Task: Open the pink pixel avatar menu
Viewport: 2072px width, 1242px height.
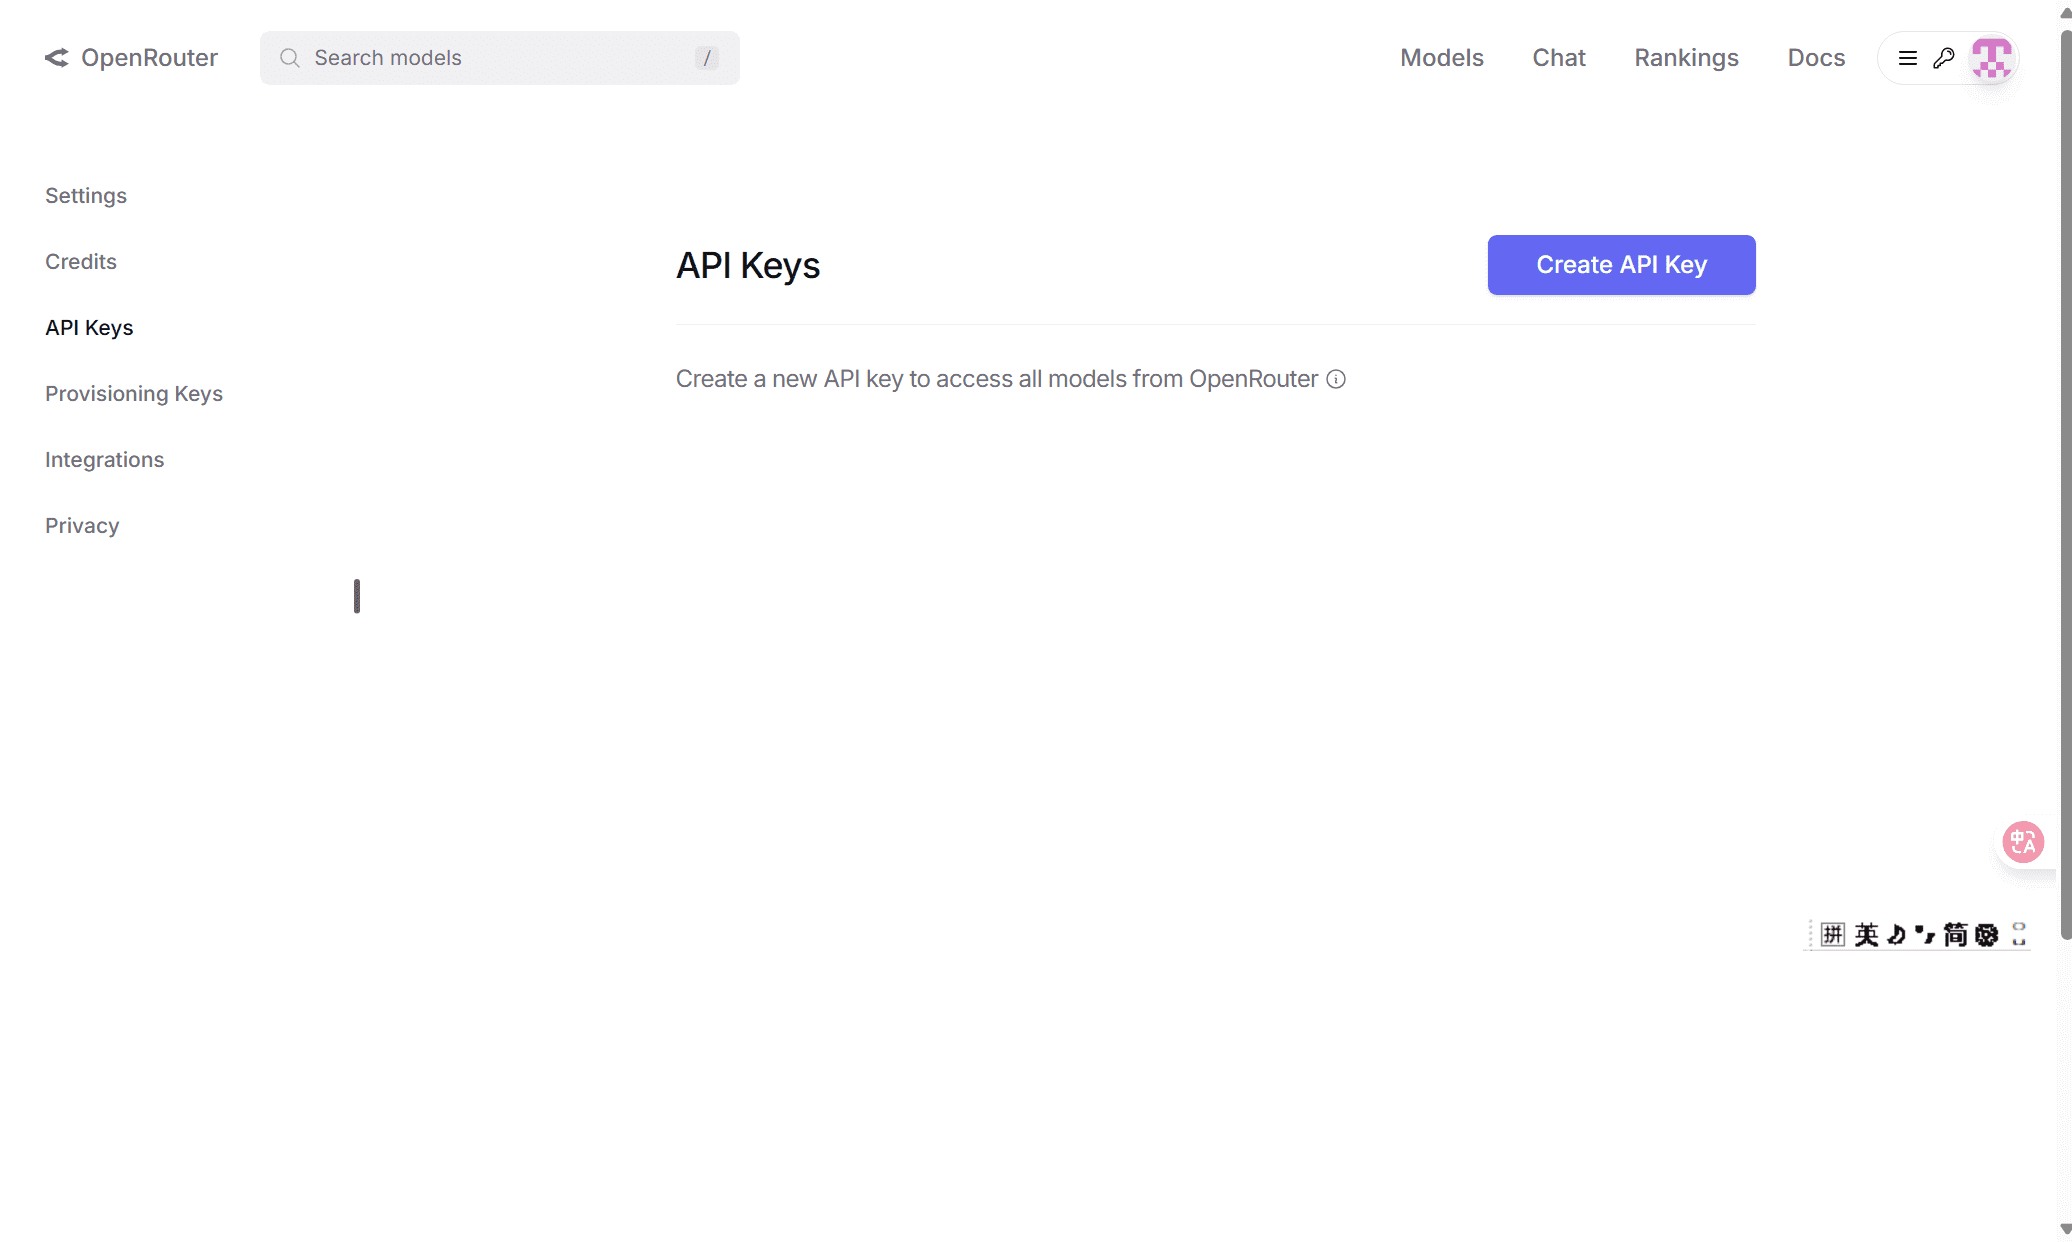Action: click(x=1991, y=58)
